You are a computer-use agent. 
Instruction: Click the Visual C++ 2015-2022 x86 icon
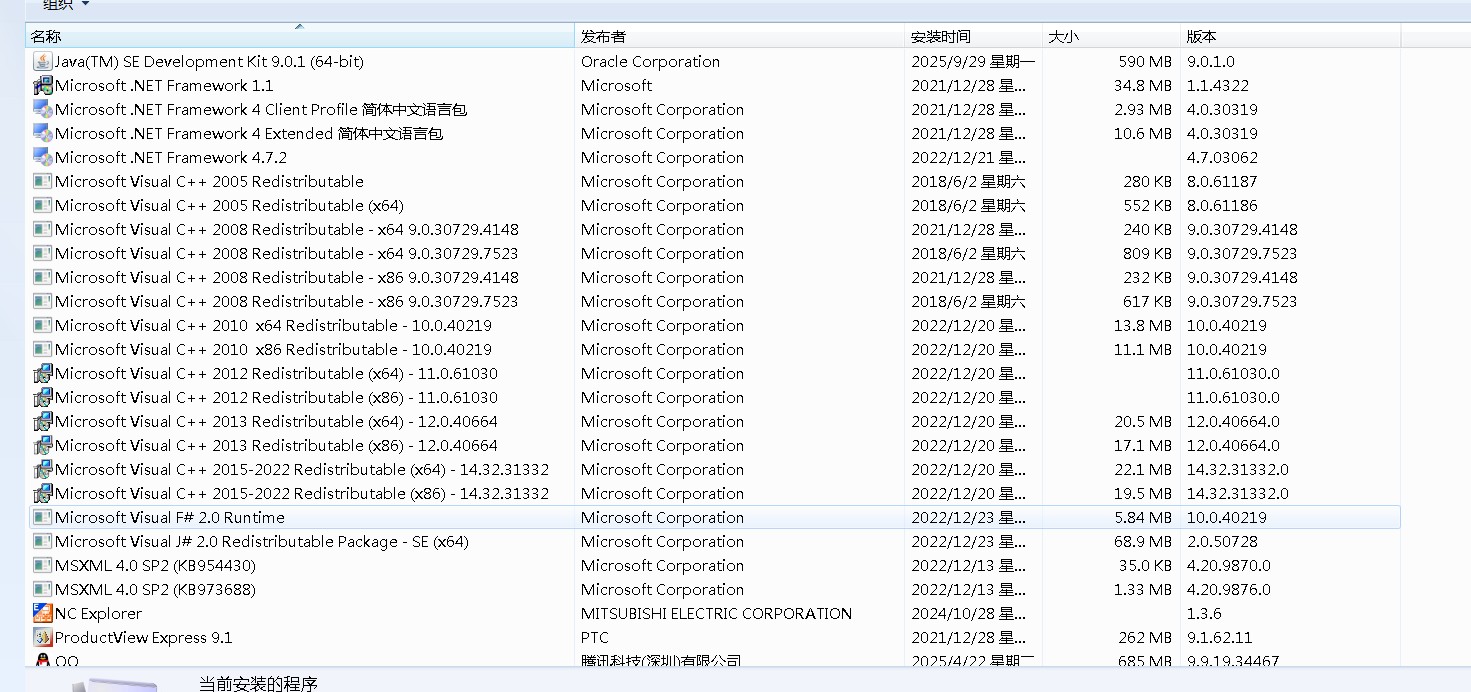click(42, 494)
